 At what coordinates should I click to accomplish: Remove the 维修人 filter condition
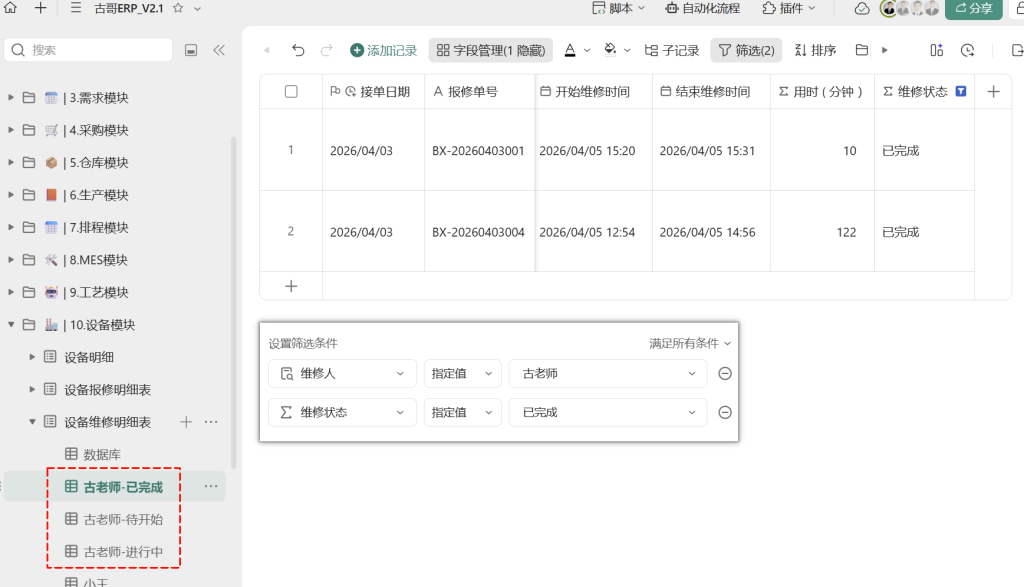pyautogui.click(x=725, y=373)
